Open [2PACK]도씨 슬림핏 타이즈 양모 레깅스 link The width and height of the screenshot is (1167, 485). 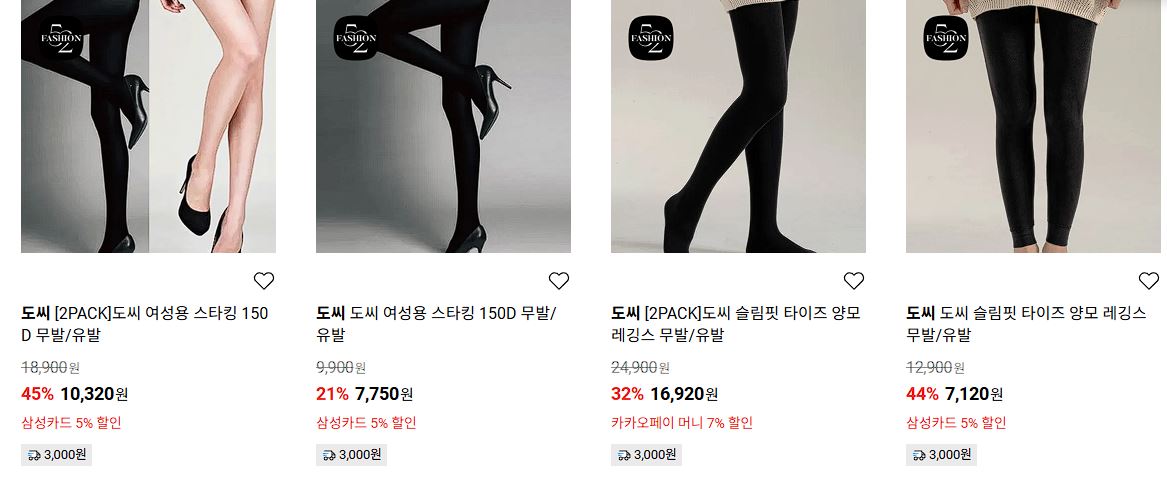735,324
